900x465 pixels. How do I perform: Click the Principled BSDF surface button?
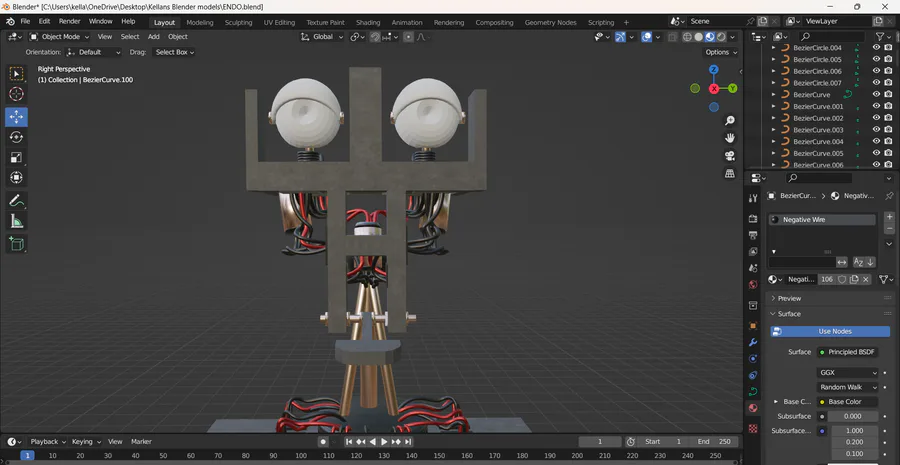click(x=847, y=352)
